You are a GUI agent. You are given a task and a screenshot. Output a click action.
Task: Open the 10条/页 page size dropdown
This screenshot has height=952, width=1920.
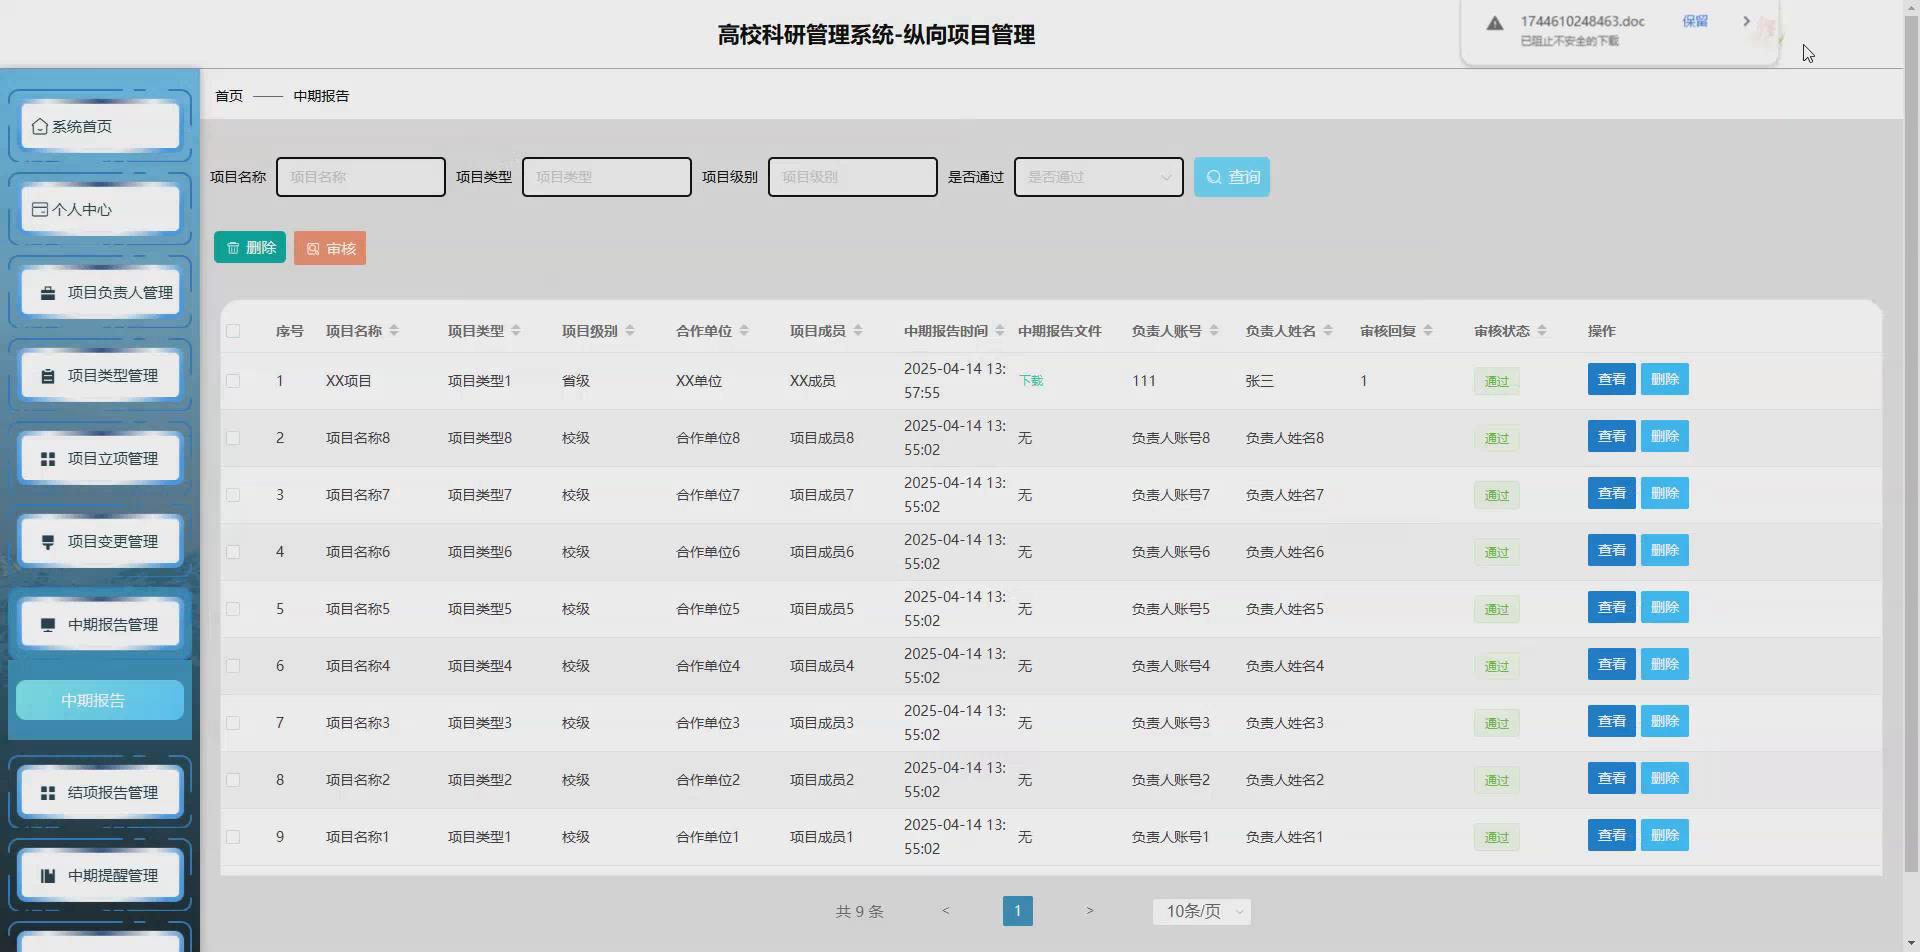tap(1201, 911)
